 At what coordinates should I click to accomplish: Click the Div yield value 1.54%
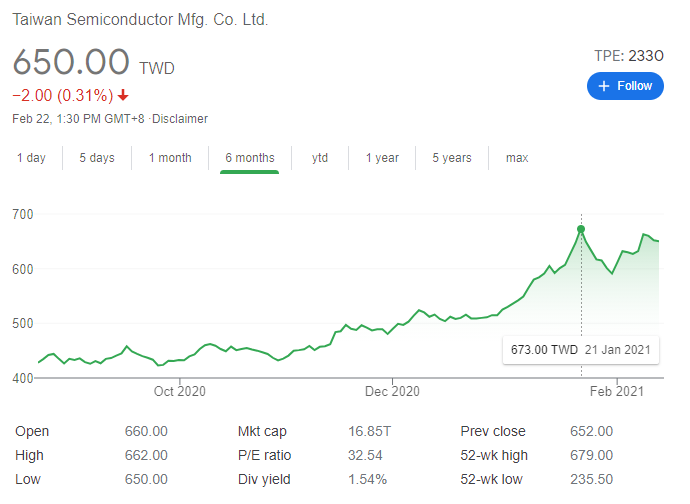click(367, 479)
